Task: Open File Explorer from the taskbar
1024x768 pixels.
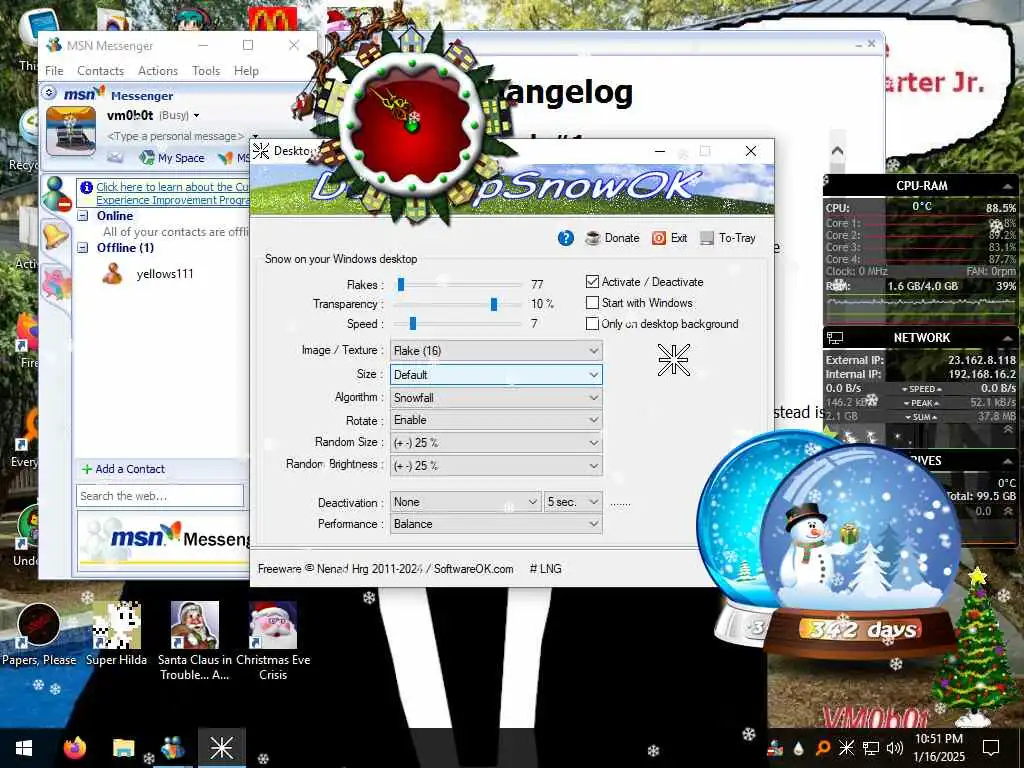Action: pyautogui.click(x=123, y=748)
